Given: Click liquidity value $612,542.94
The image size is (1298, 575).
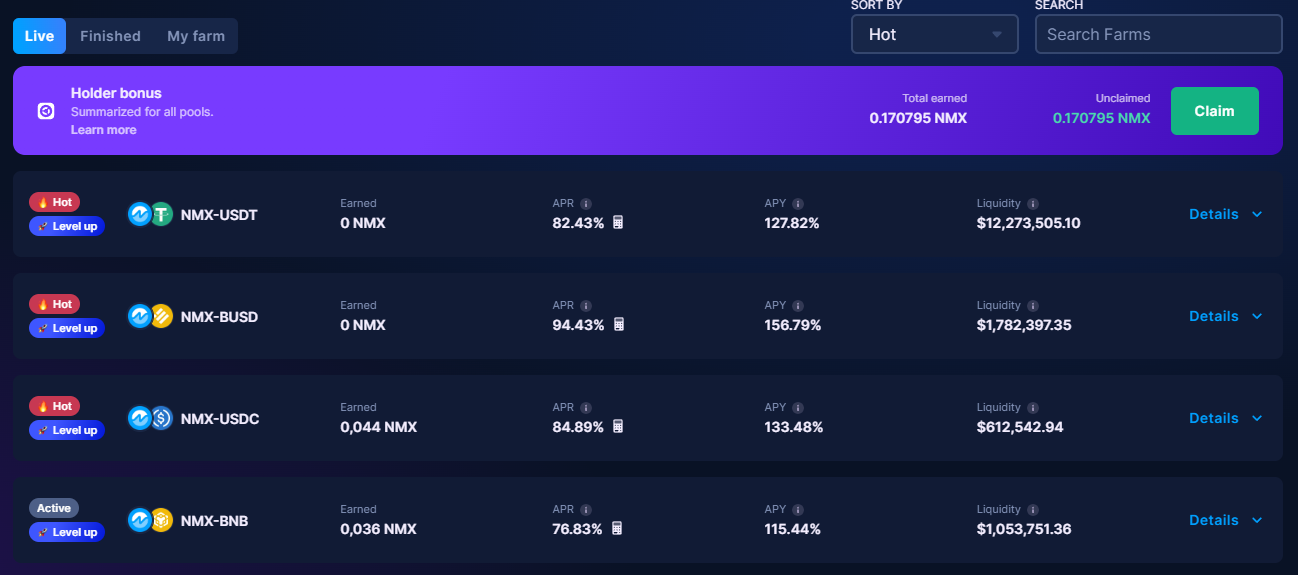Looking at the screenshot, I should 1020,427.
